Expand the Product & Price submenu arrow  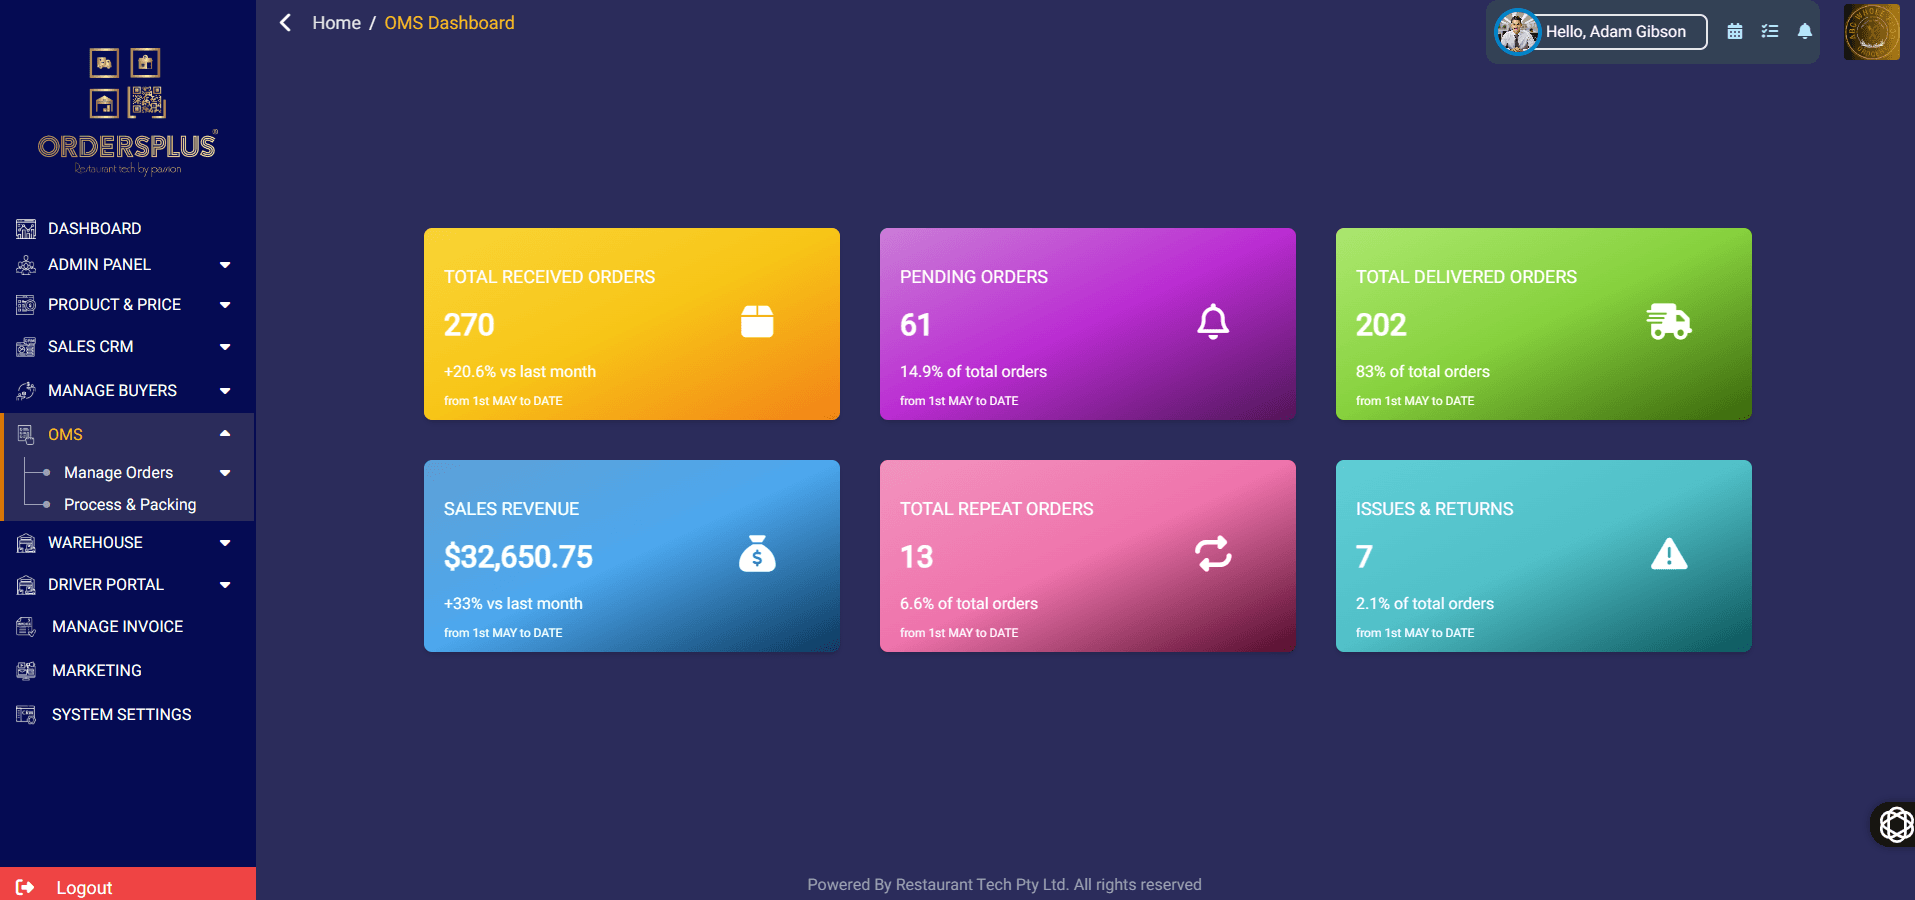coord(225,305)
